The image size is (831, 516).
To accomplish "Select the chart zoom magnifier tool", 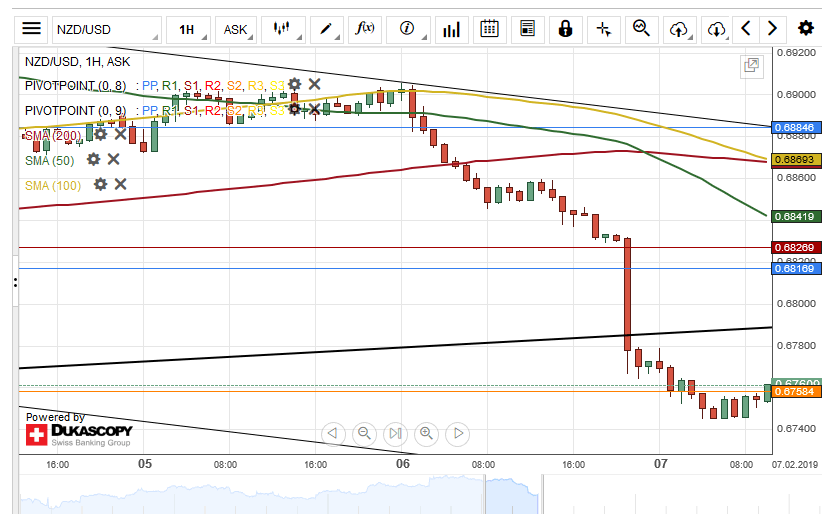I will pyautogui.click(x=642, y=29).
